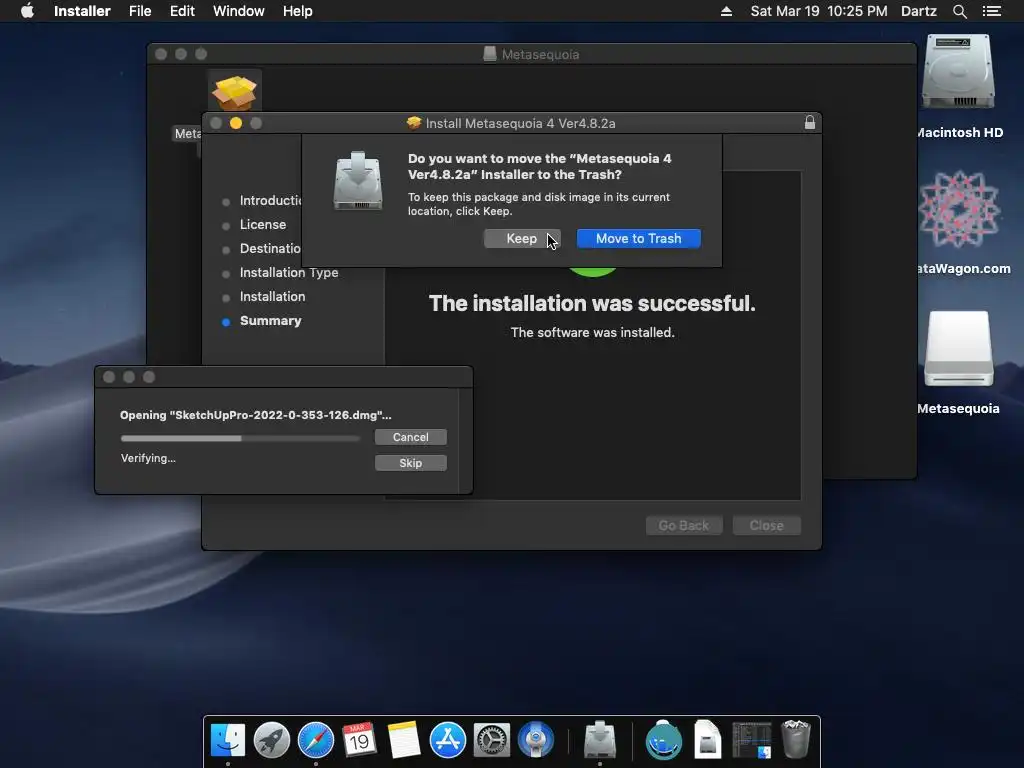Click the teal round face app in dock
Image resolution: width=1024 pixels, height=768 pixels.
664,740
